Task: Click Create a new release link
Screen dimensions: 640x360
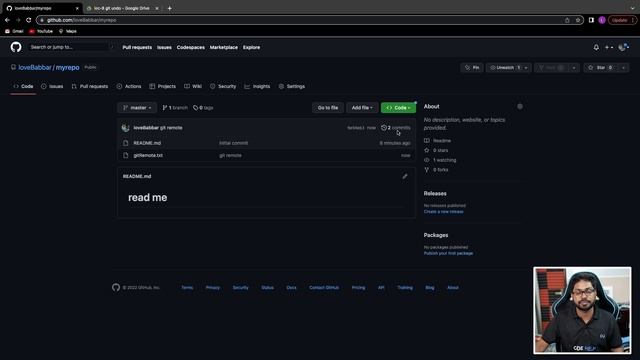Action: click(x=443, y=212)
